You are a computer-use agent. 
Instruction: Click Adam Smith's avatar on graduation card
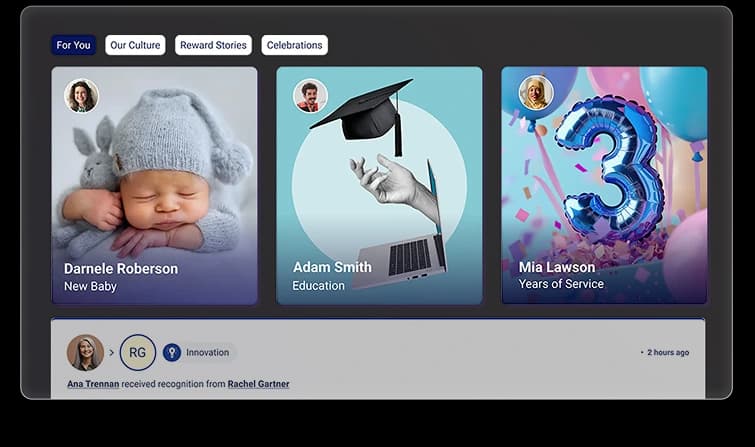pos(310,96)
